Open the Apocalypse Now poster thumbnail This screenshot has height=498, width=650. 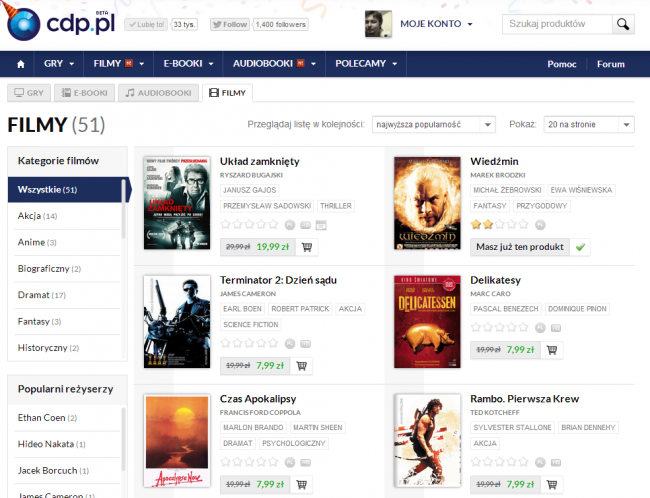click(177, 441)
